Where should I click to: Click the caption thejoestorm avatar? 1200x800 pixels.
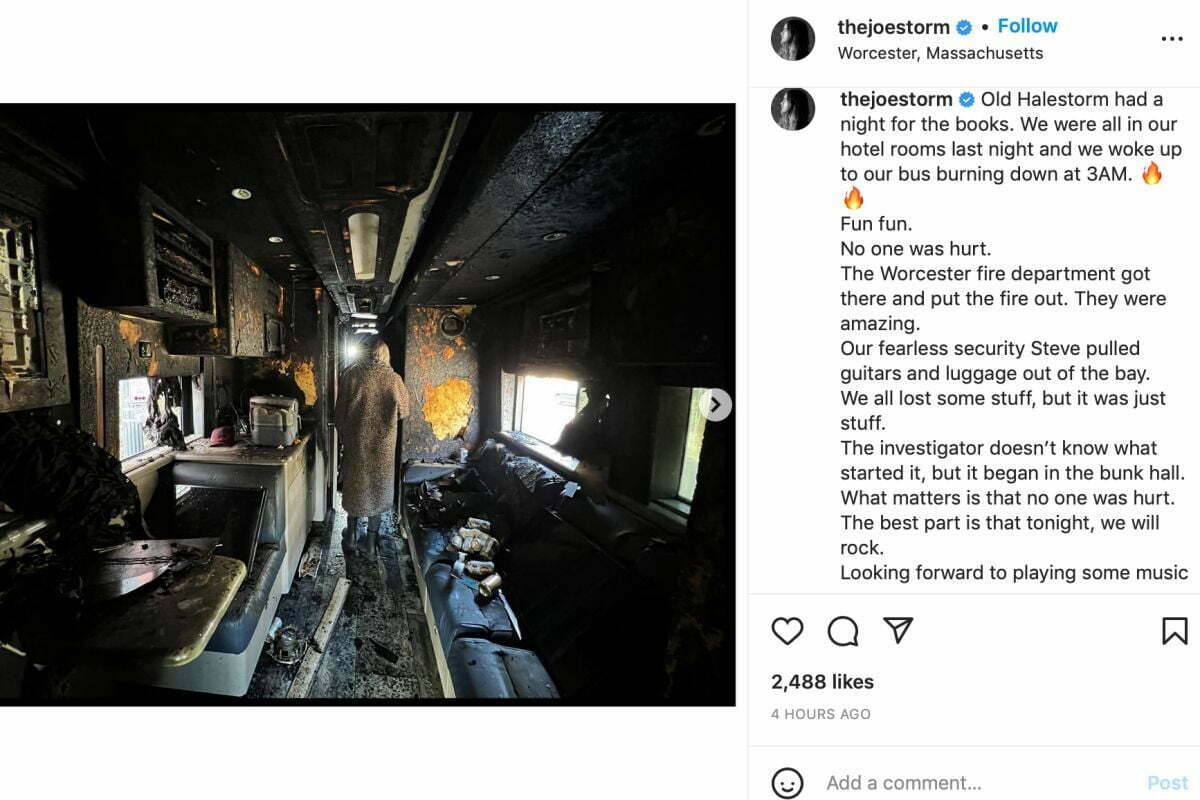tap(793, 109)
